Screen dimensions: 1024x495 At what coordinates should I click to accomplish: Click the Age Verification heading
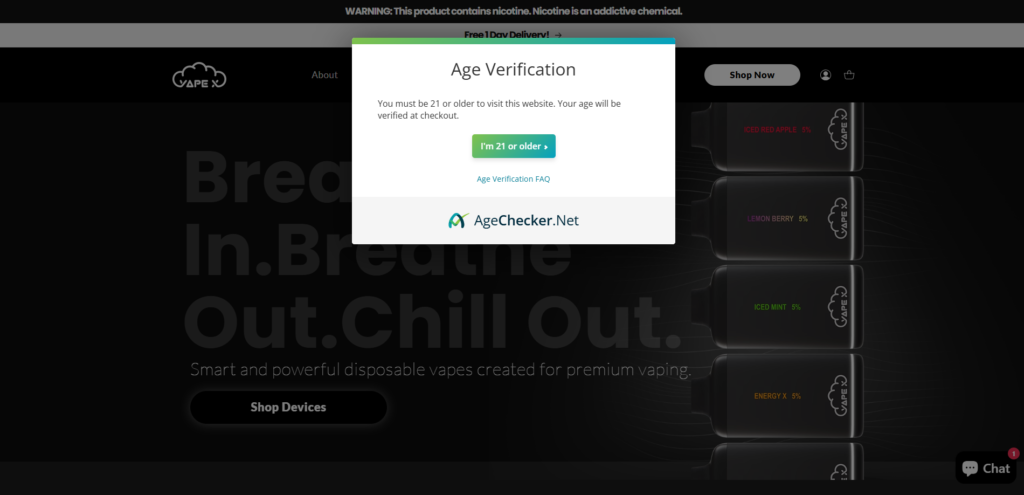click(513, 69)
